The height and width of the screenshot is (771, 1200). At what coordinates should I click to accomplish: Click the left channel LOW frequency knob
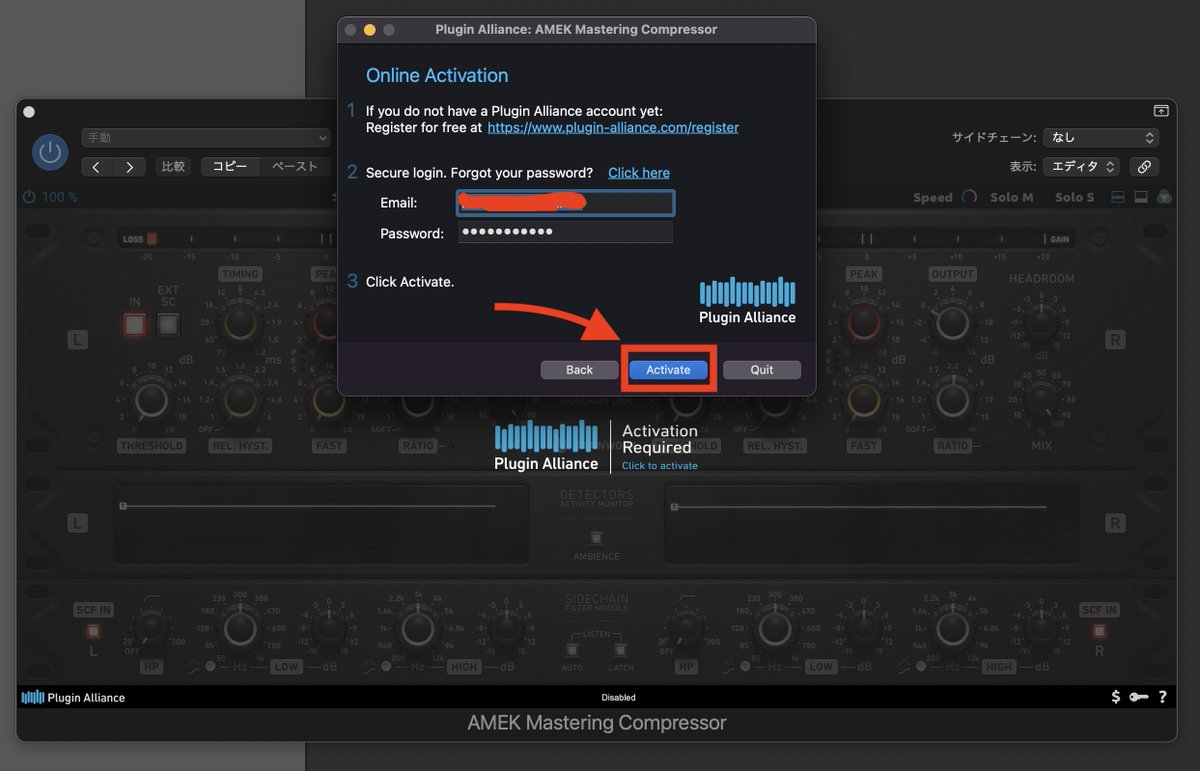click(x=240, y=629)
